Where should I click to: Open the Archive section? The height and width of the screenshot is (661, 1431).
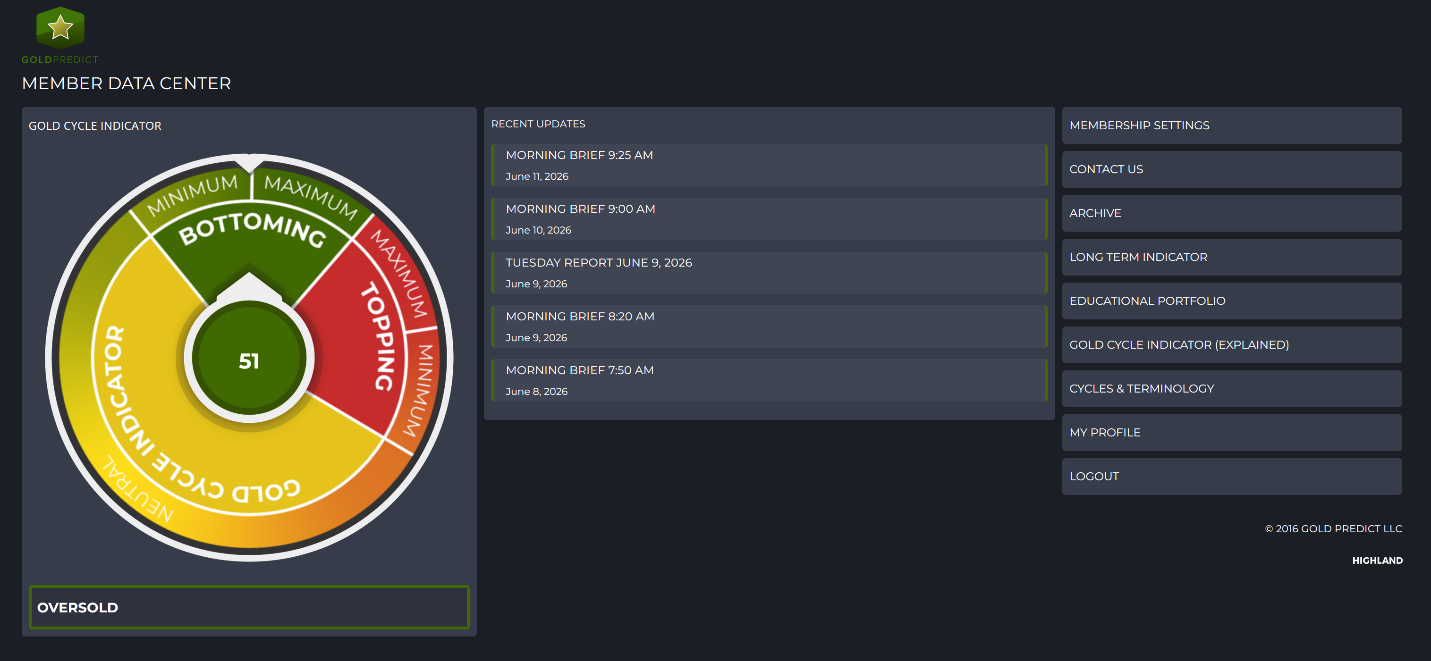click(1232, 213)
